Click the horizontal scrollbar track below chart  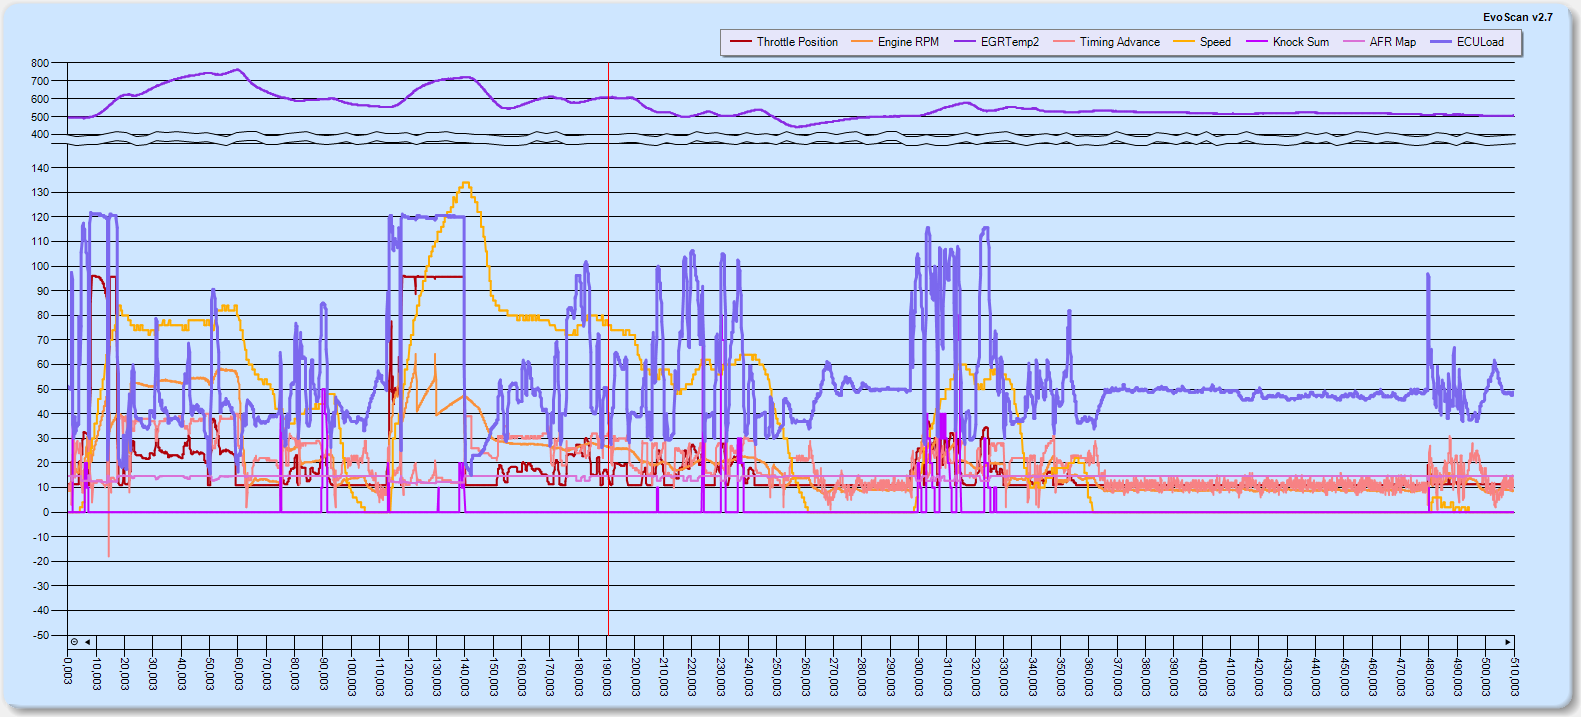(800, 642)
